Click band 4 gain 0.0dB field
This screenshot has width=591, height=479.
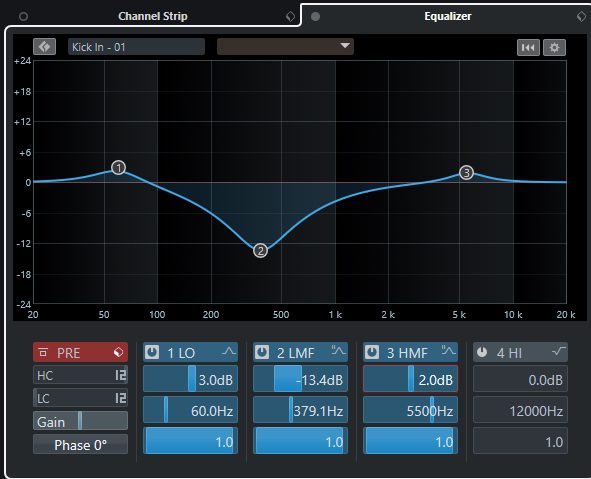click(x=521, y=379)
